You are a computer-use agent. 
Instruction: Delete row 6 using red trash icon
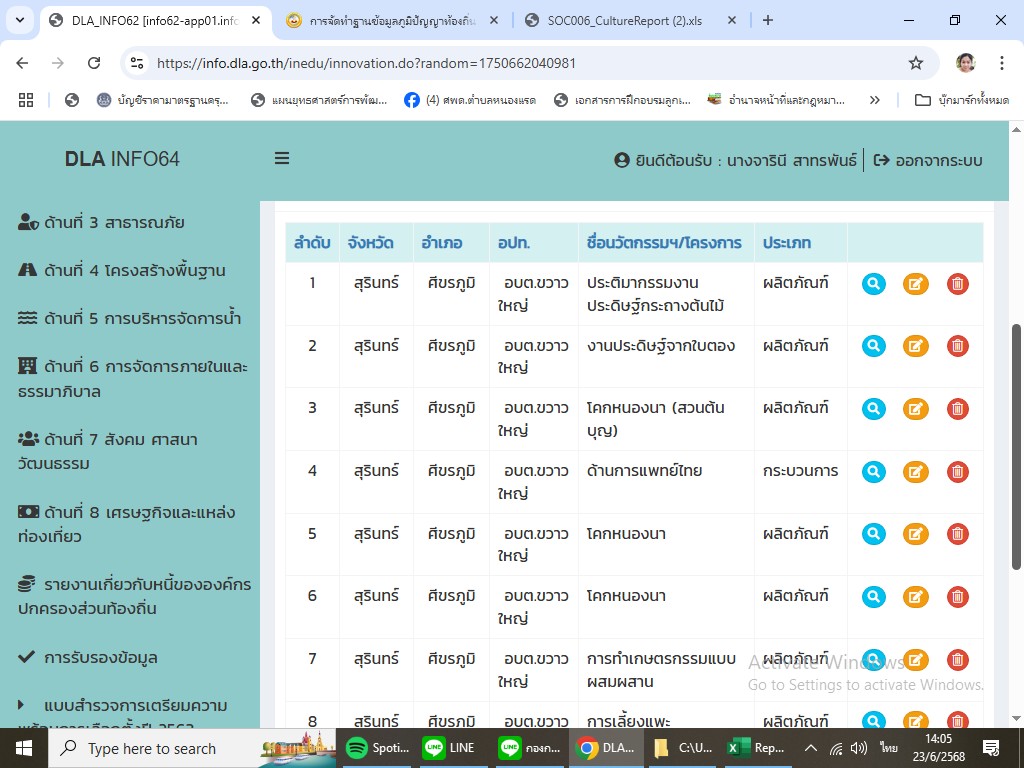pyautogui.click(x=957, y=597)
